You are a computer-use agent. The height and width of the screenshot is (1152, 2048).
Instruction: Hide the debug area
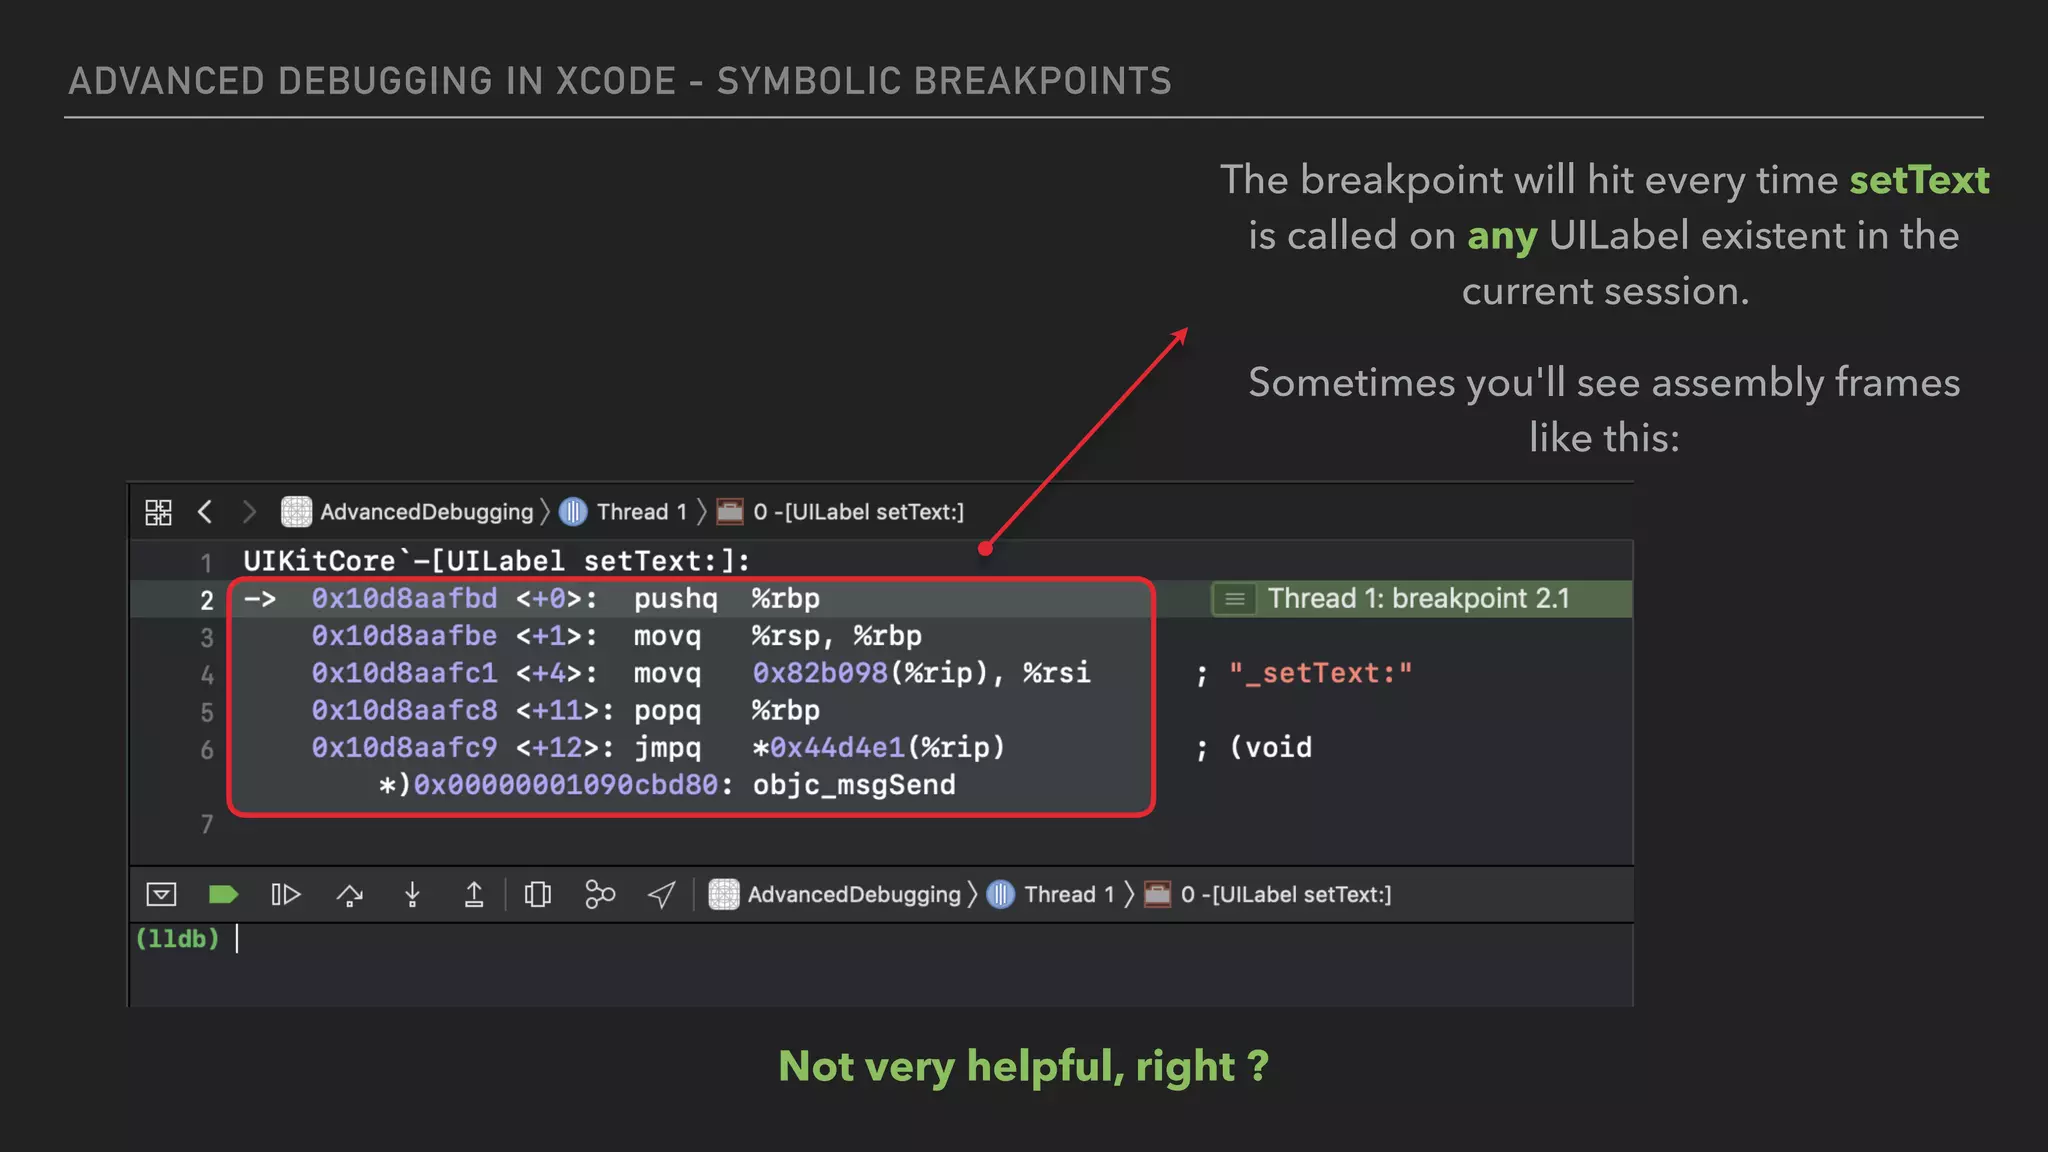pyautogui.click(x=161, y=894)
